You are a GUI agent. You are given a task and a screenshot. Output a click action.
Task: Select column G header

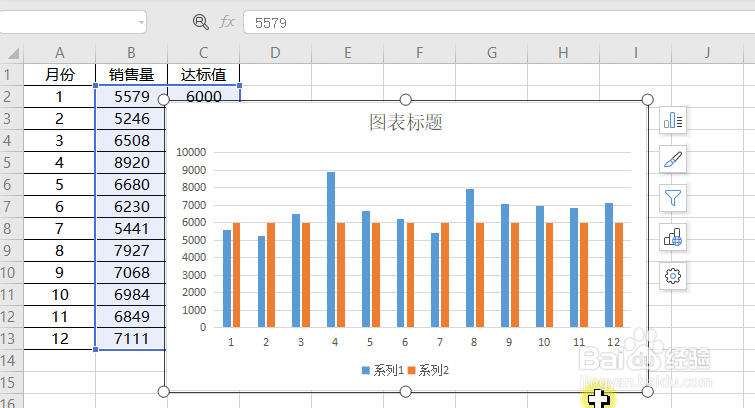click(x=492, y=53)
